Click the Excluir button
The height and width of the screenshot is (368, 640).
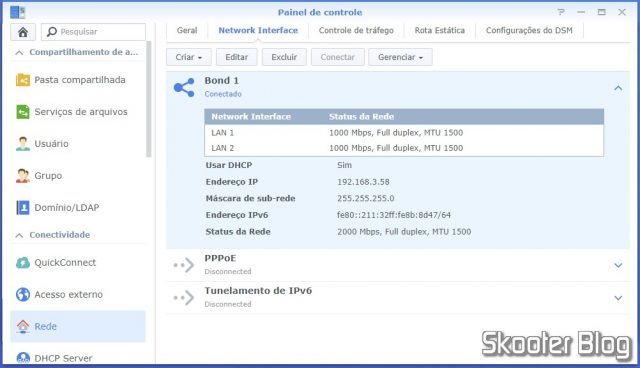pyautogui.click(x=284, y=57)
